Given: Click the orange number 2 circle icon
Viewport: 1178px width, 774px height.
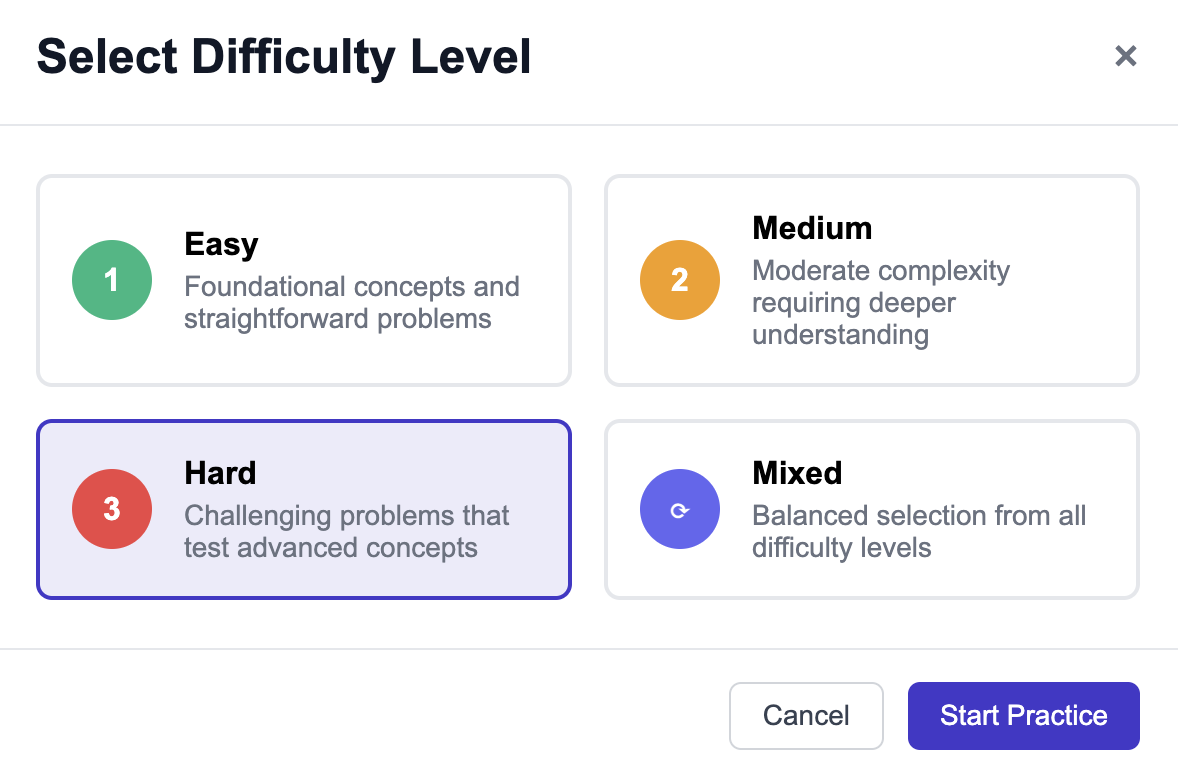Looking at the screenshot, I should click(680, 280).
